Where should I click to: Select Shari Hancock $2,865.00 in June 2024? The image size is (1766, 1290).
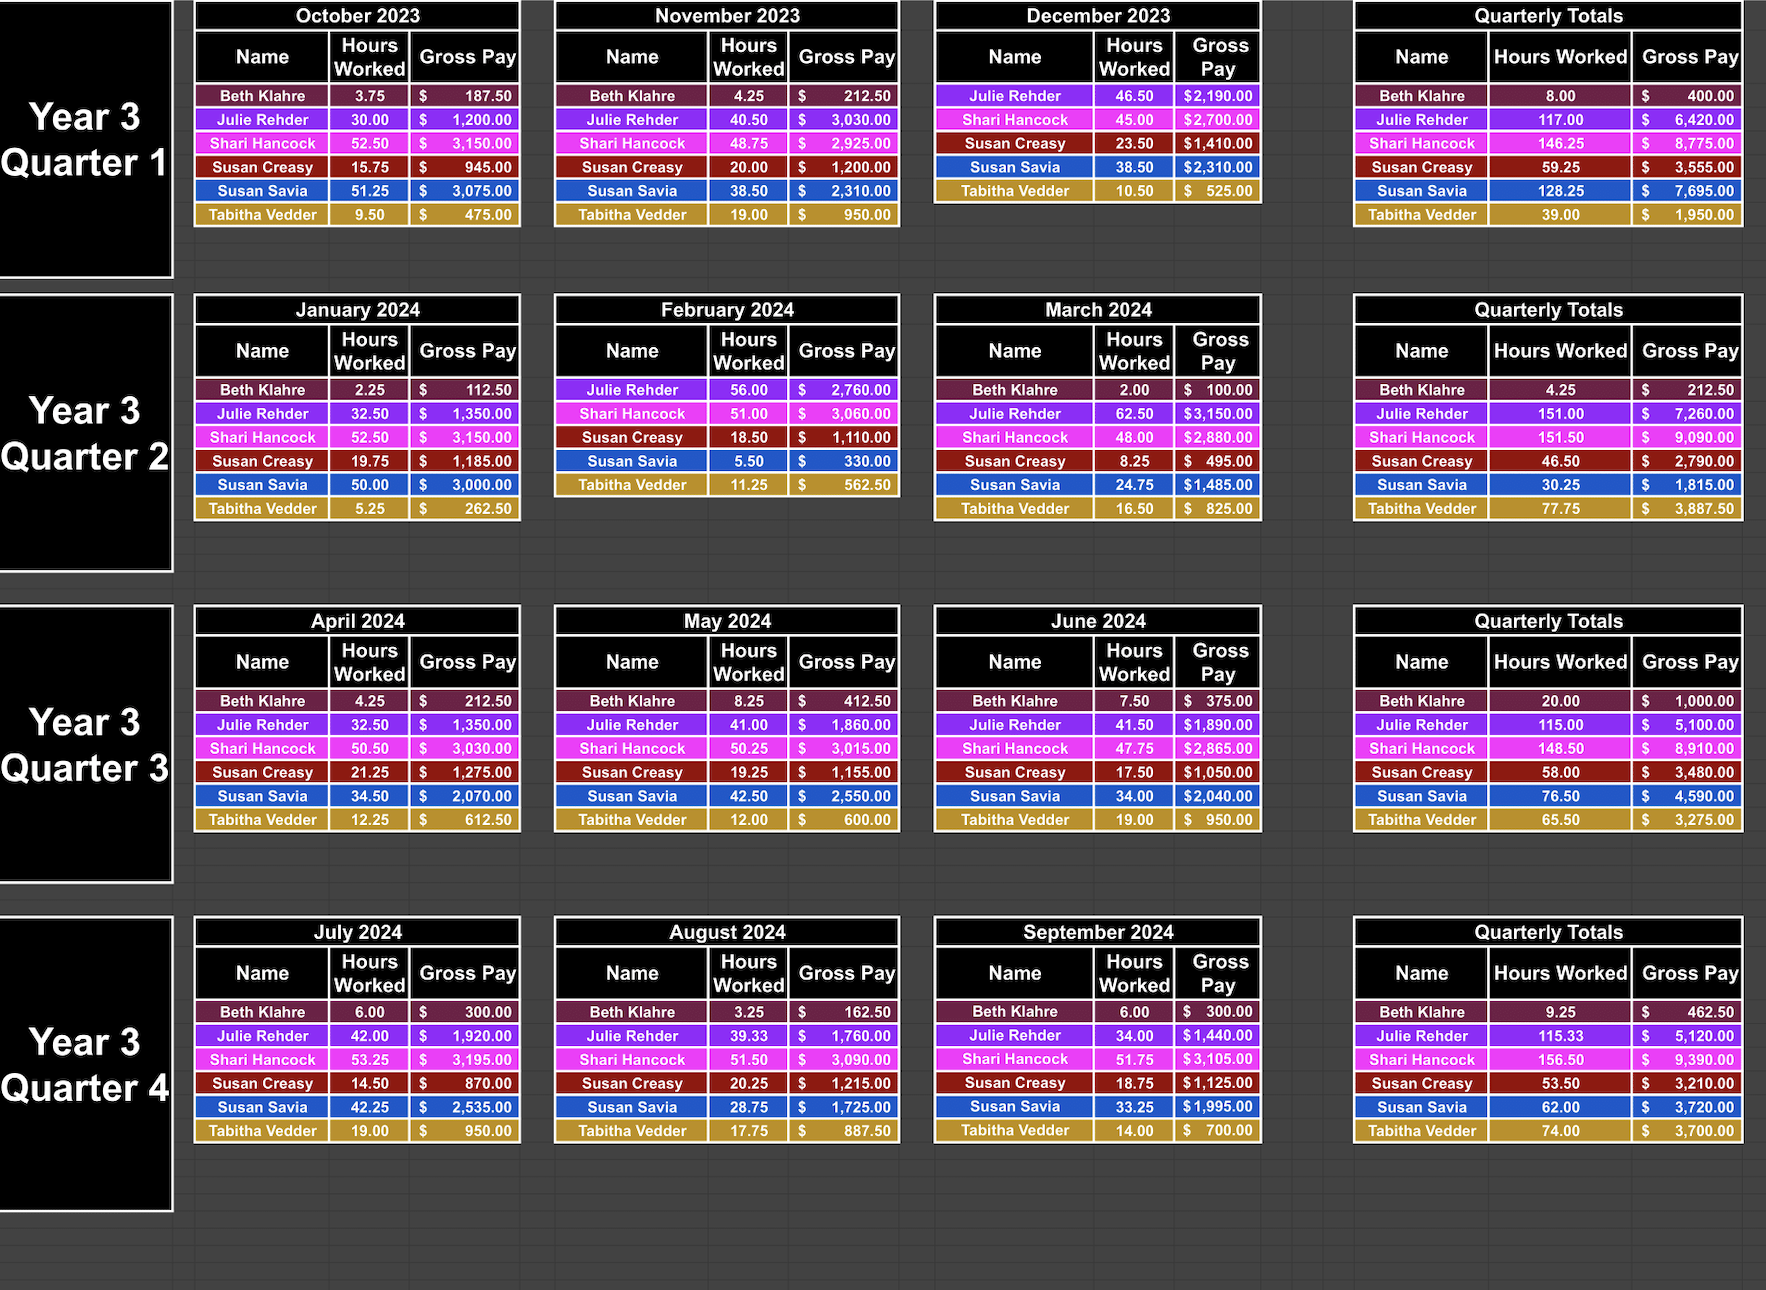point(1217,748)
